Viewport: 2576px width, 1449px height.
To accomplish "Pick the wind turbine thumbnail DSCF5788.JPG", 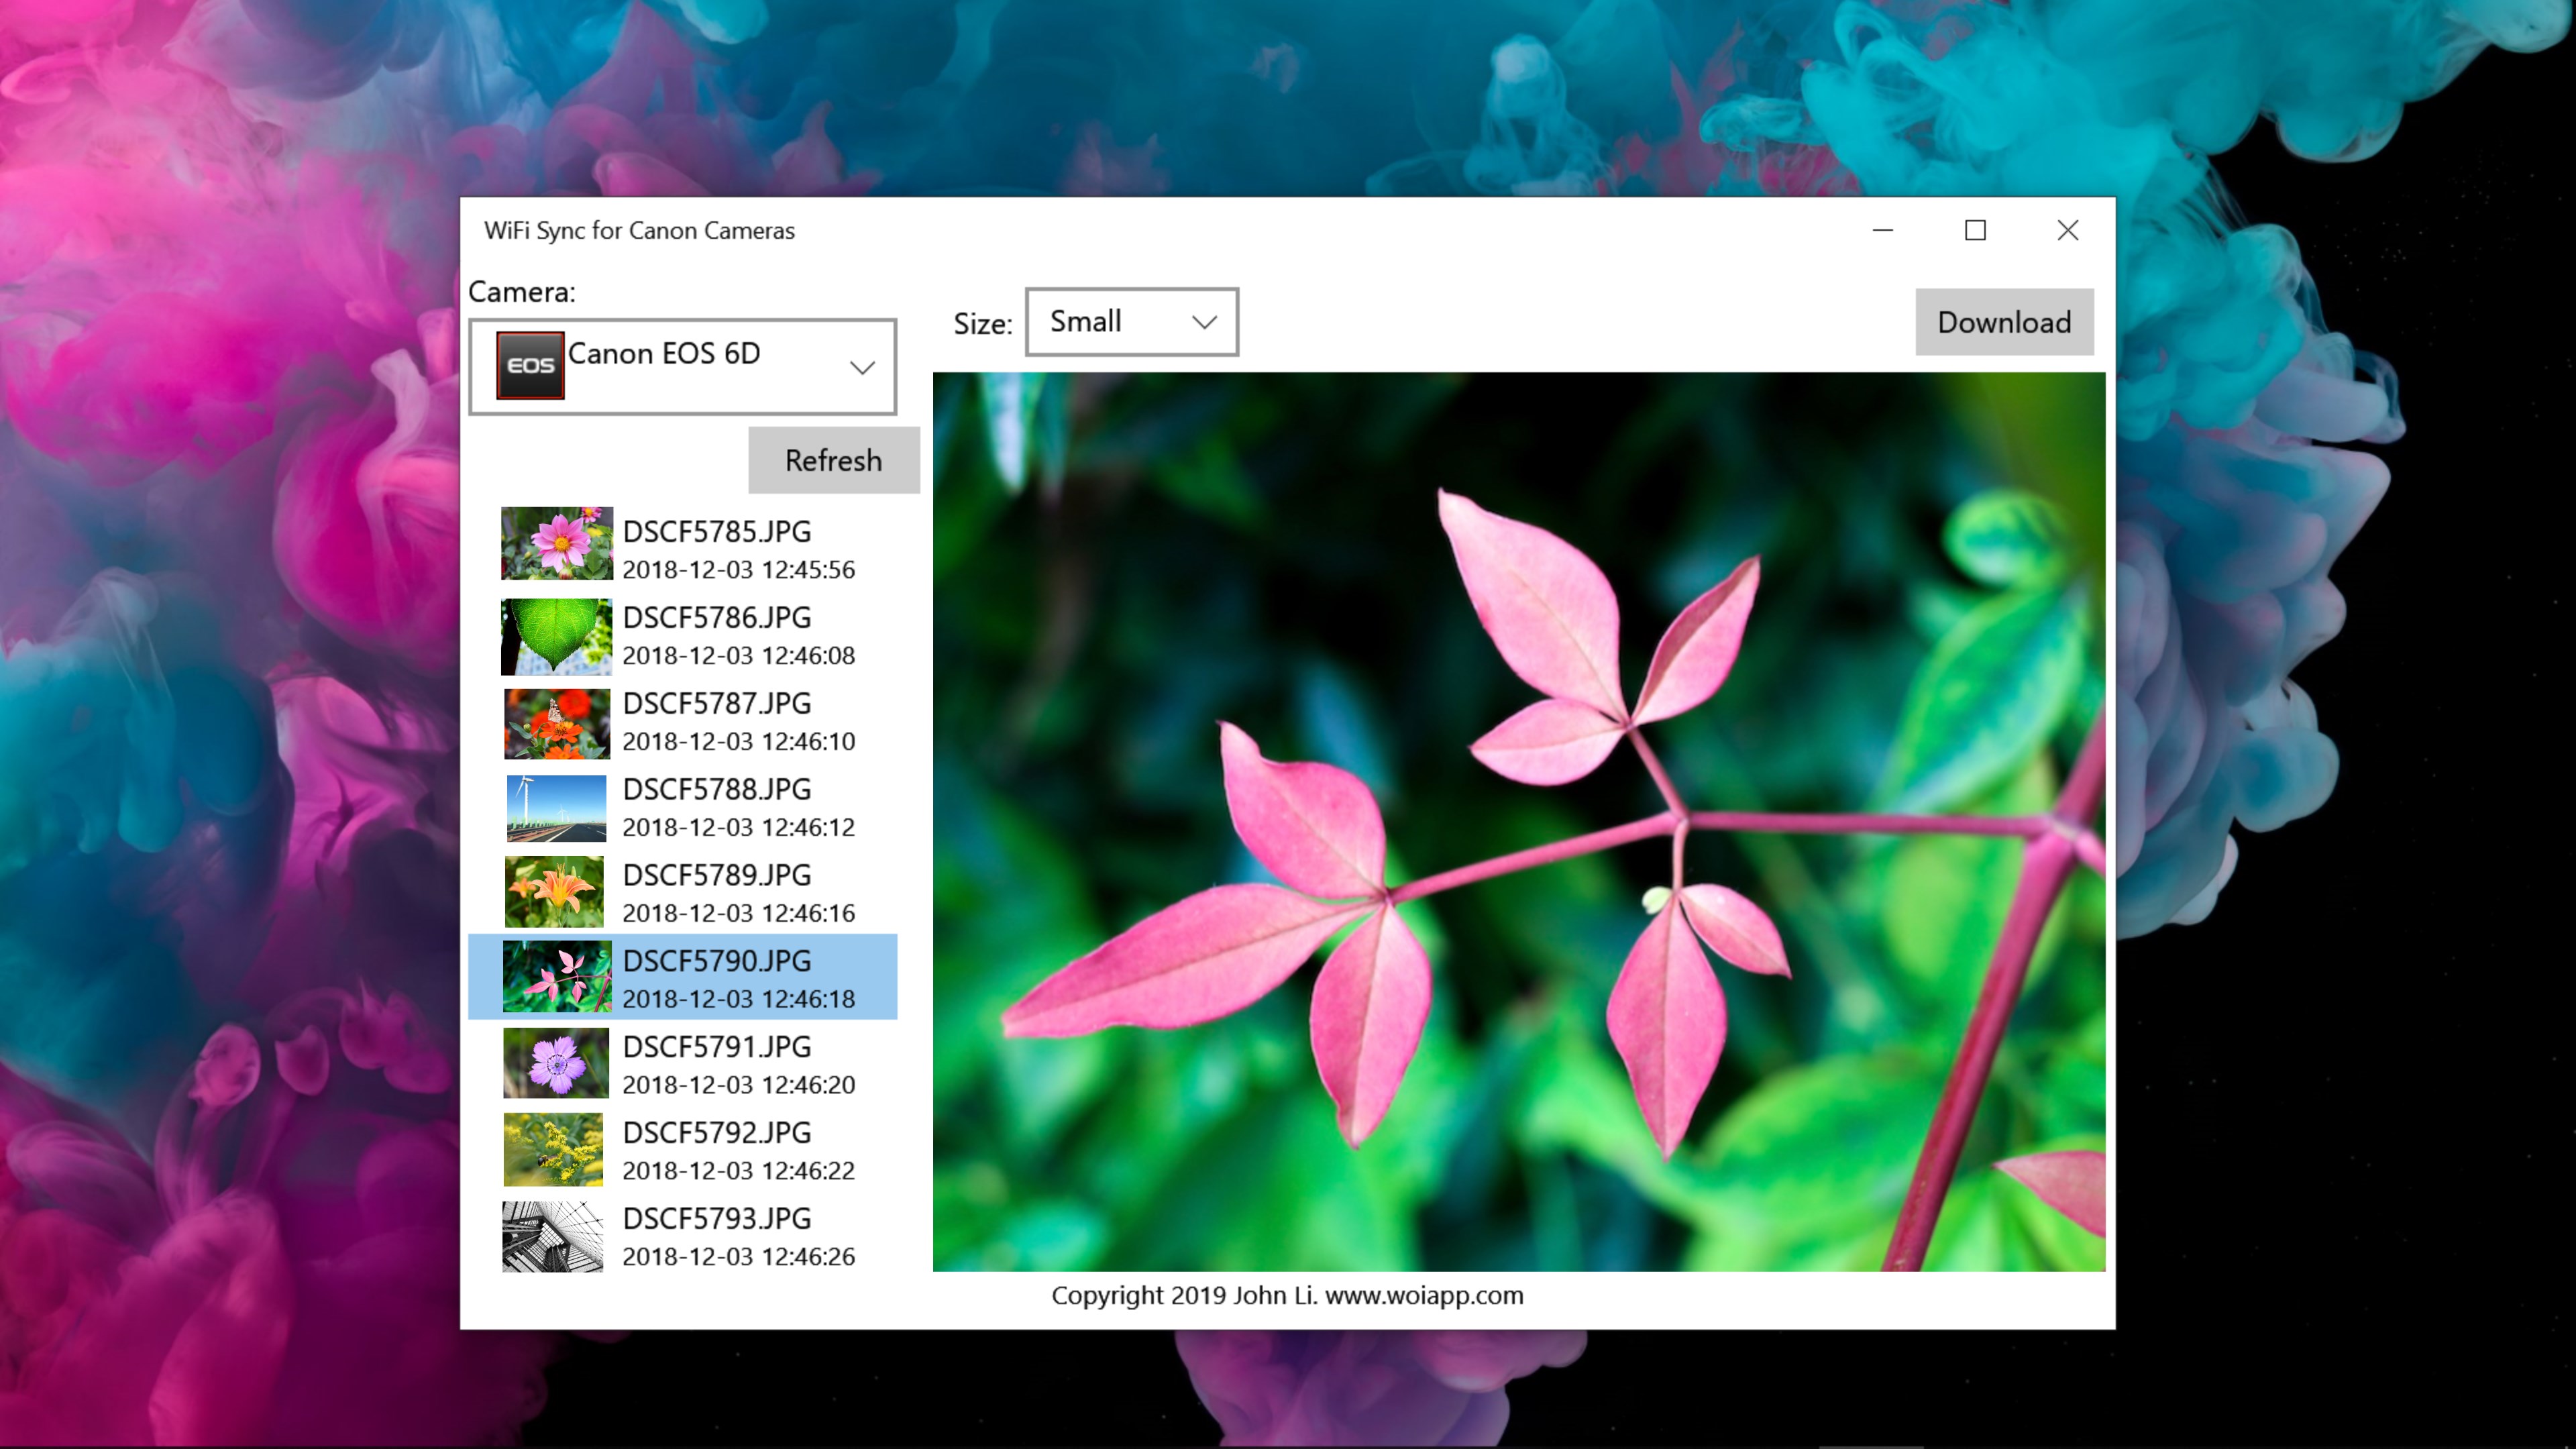I will click(x=556, y=808).
